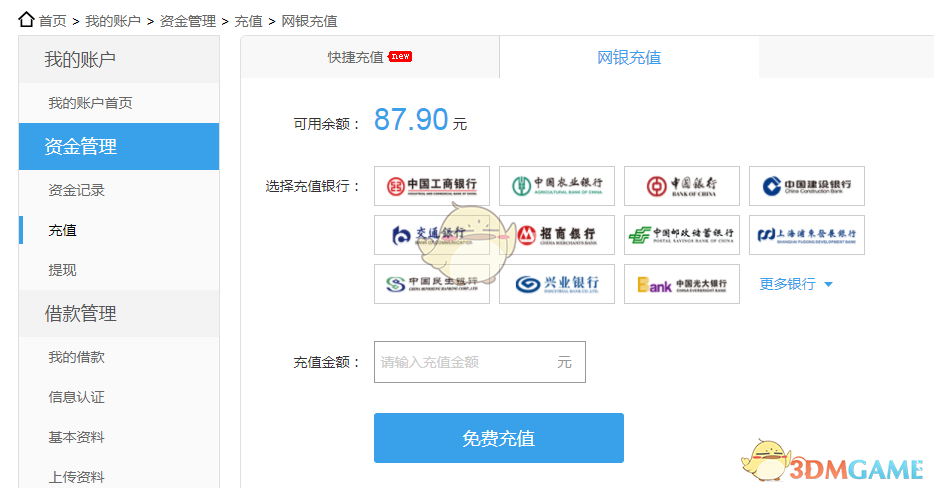Choose 中国工商银行 bank logo

[432, 186]
